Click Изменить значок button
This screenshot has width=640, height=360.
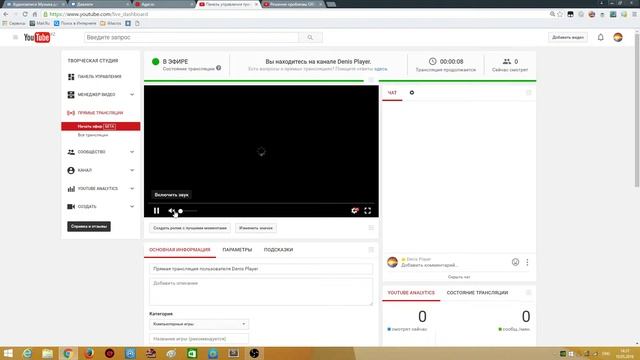pyautogui.click(x=256, y=228)
